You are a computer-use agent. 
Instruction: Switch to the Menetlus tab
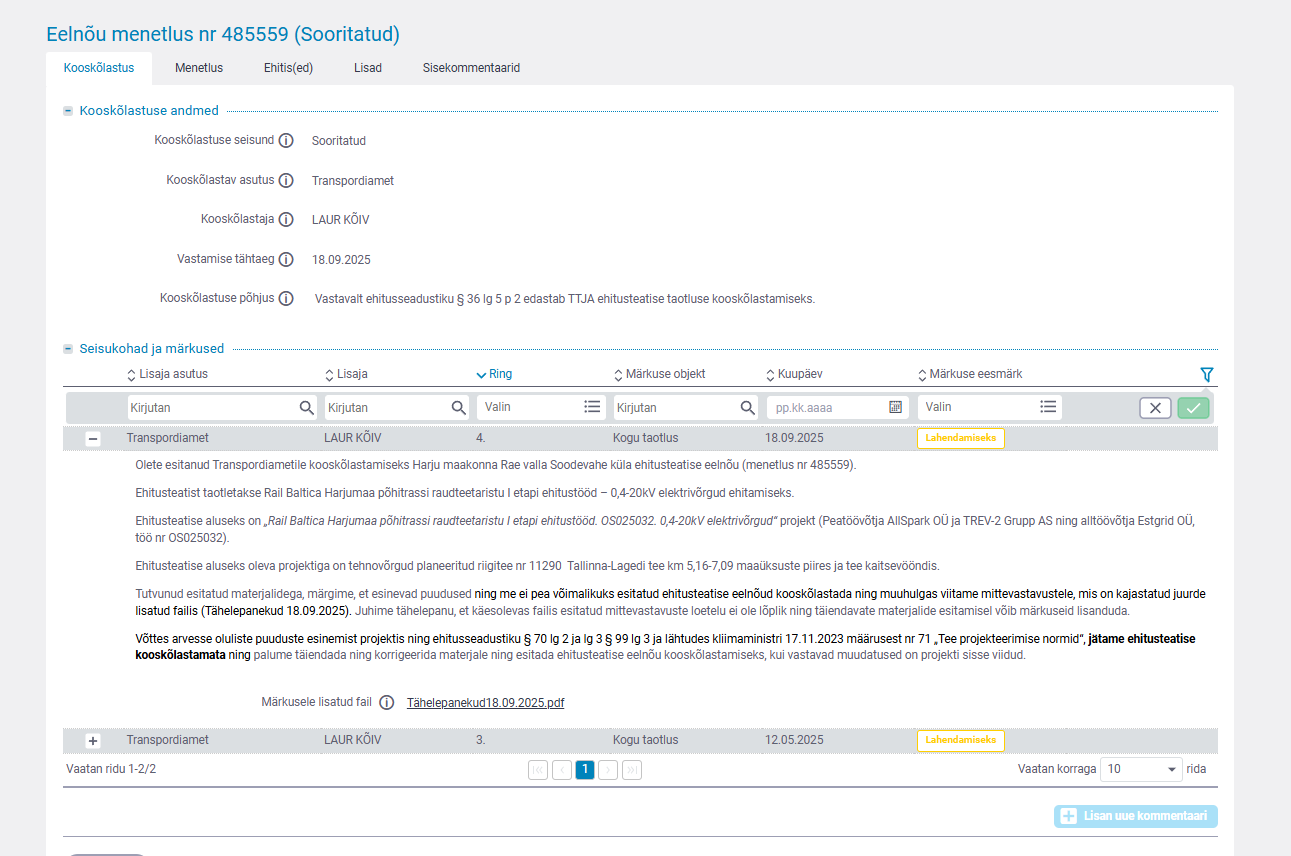pyautogui.click(x=199, y=68)
